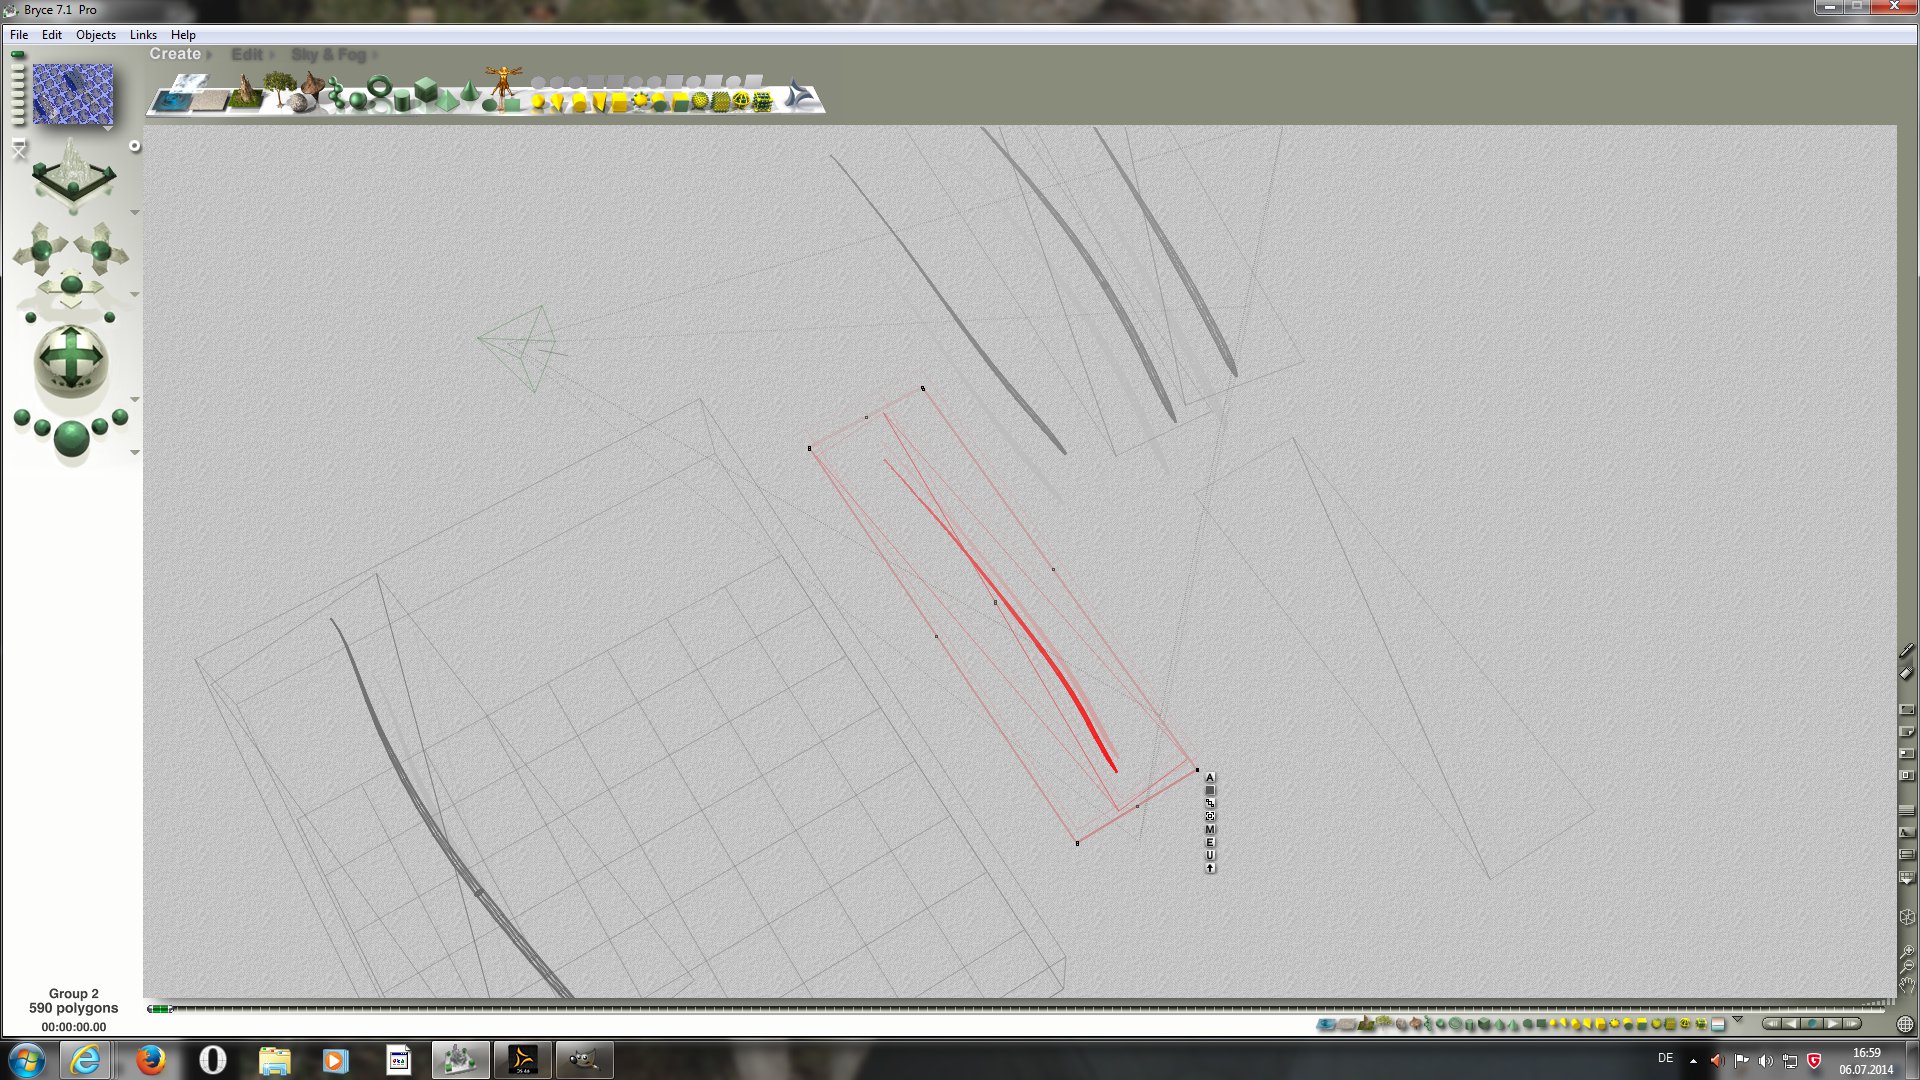Click the Materials 'M' icon beside selection

[1210, 829]
